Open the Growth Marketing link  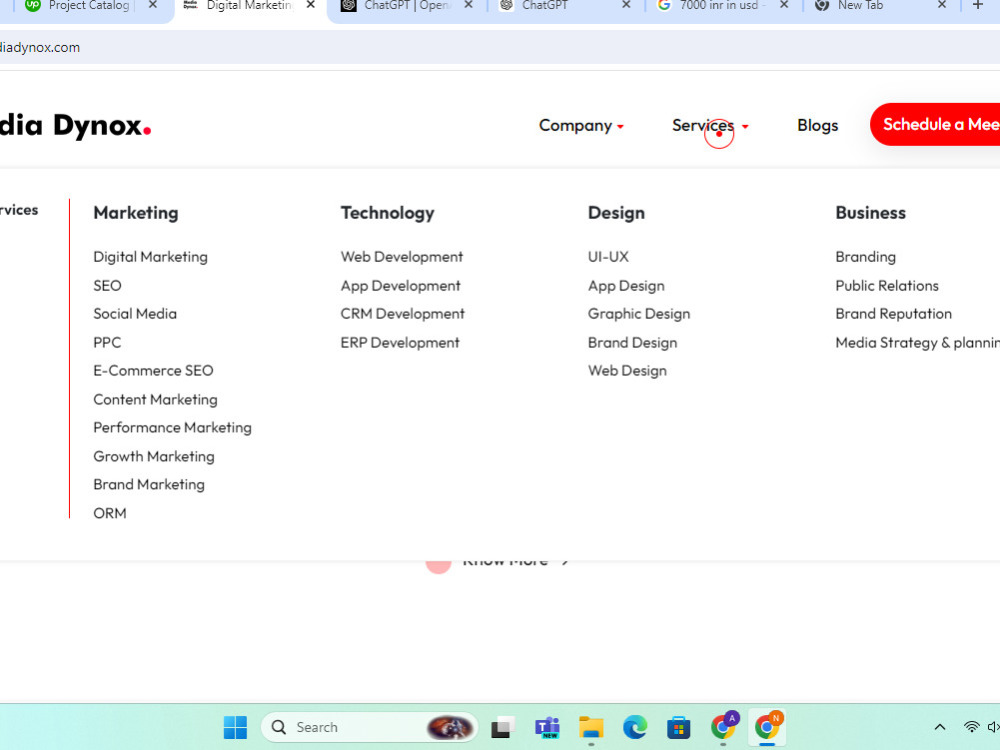[154, 457]
